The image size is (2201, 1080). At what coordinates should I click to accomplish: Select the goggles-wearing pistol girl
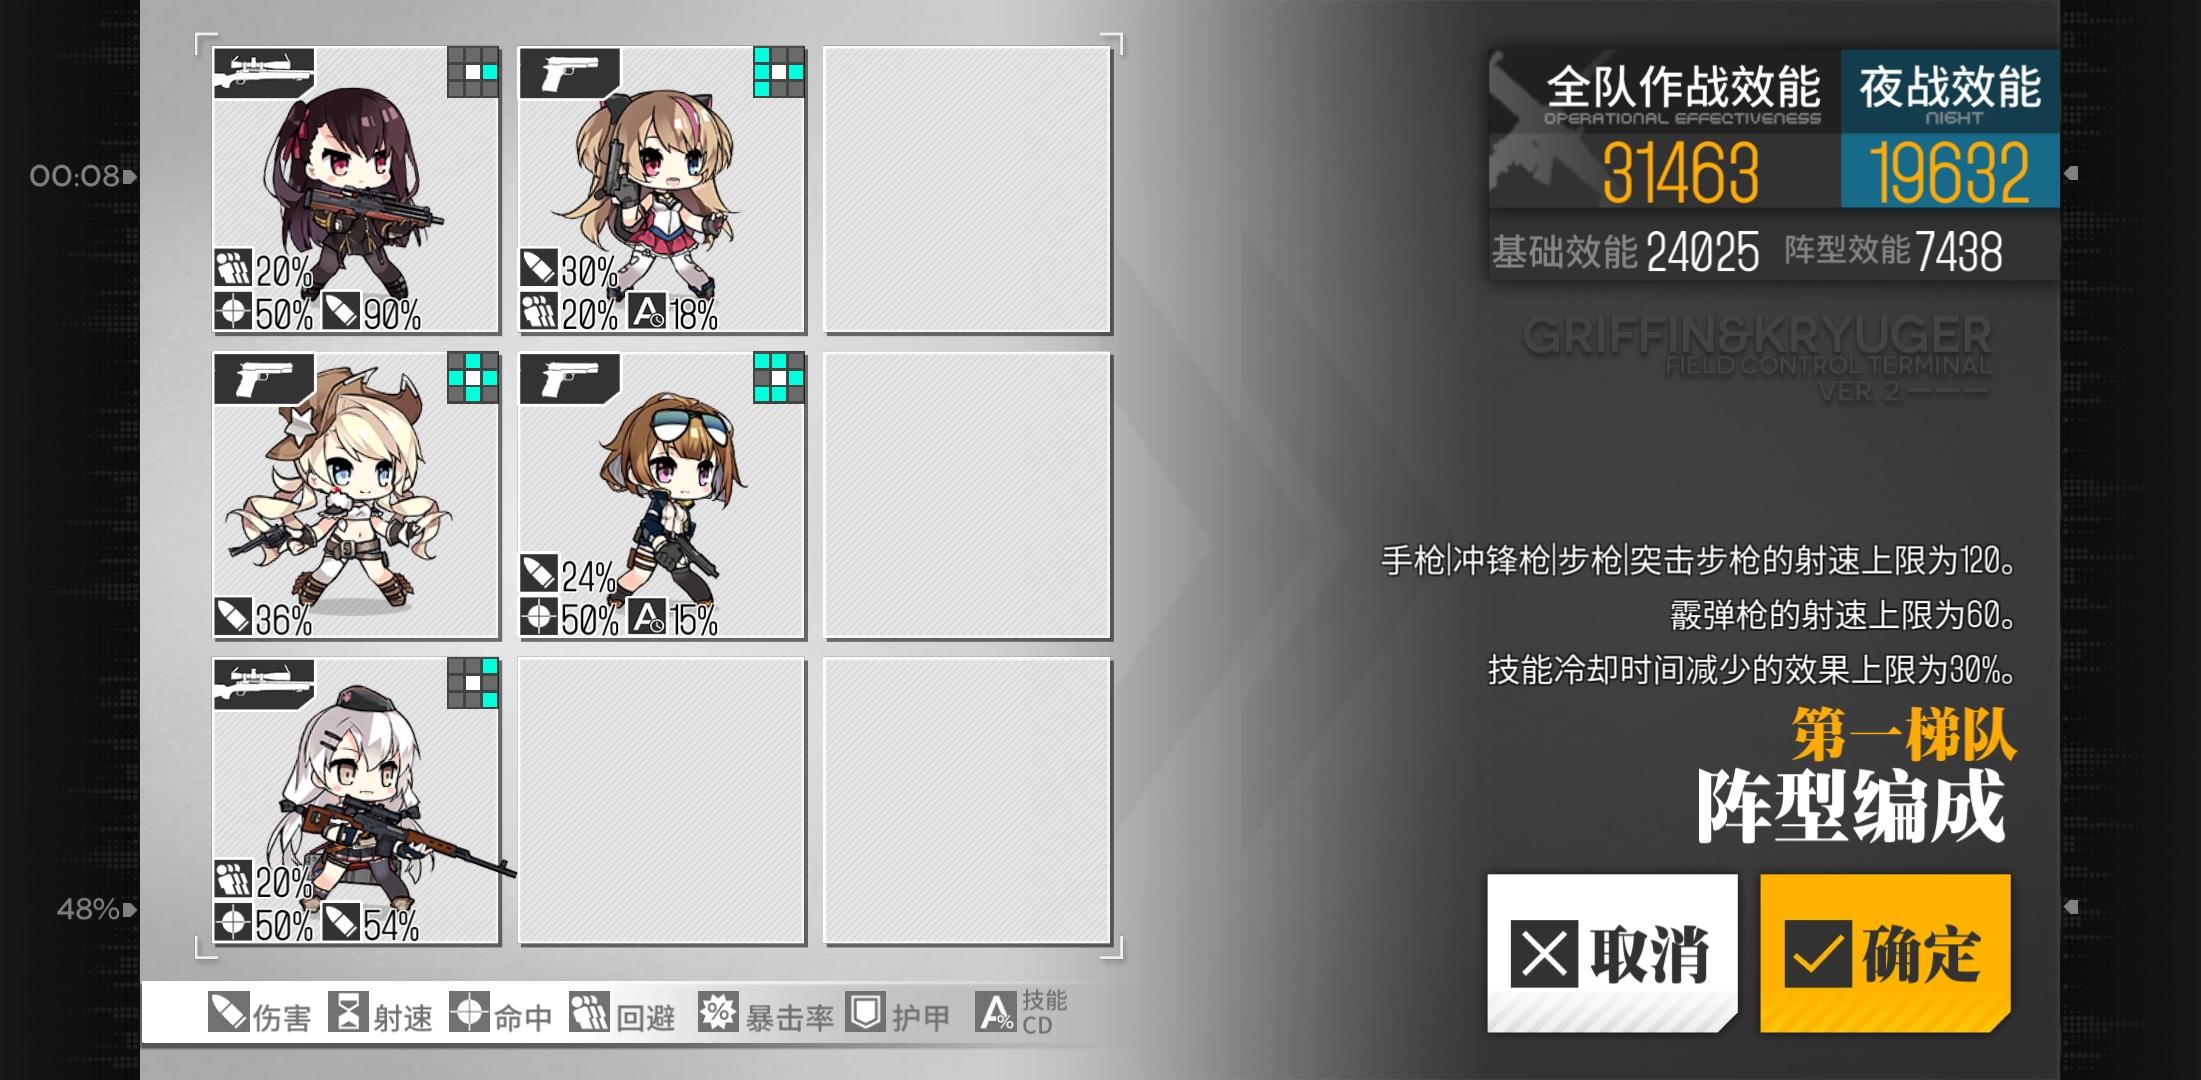point(662,496)
